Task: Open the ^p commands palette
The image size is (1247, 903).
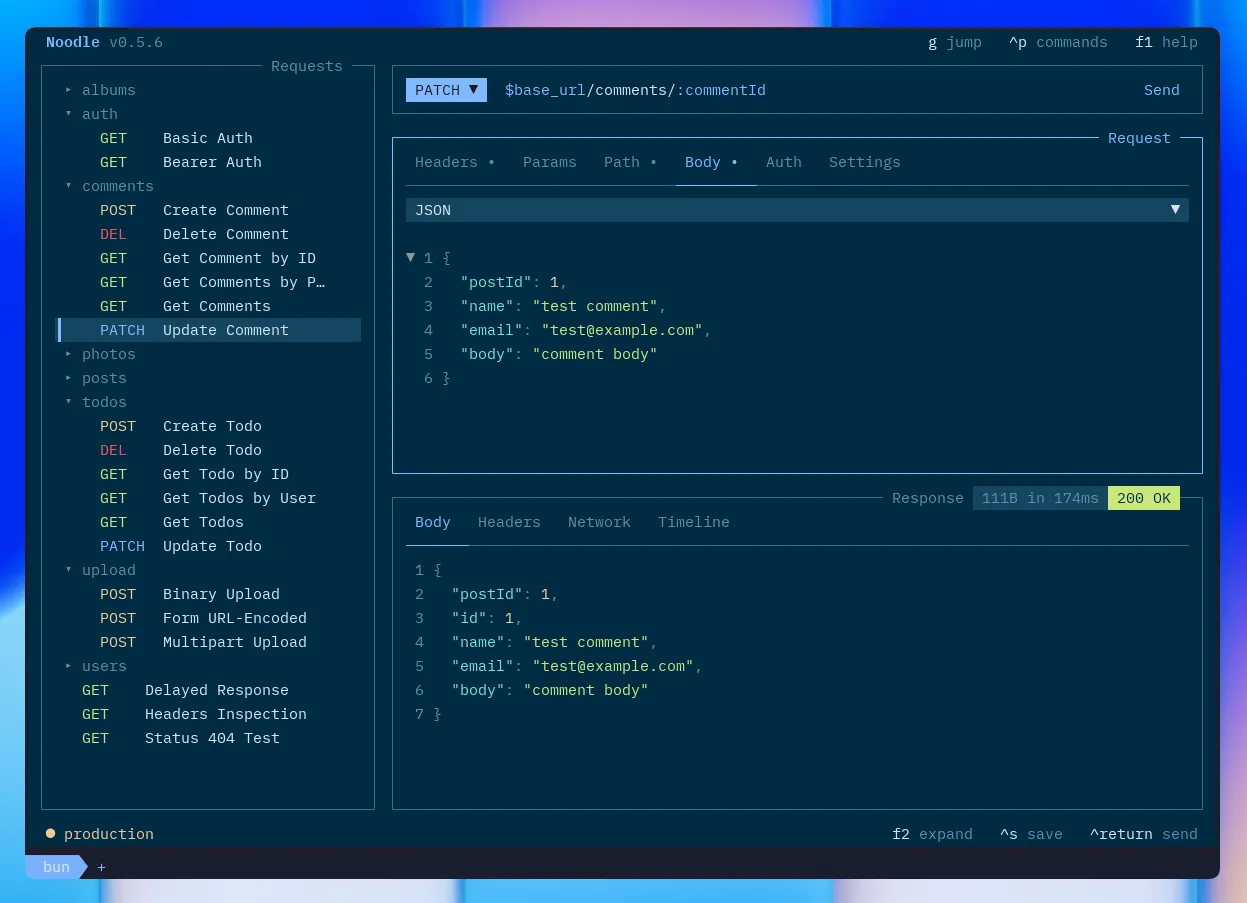Action: (1058, 42)
